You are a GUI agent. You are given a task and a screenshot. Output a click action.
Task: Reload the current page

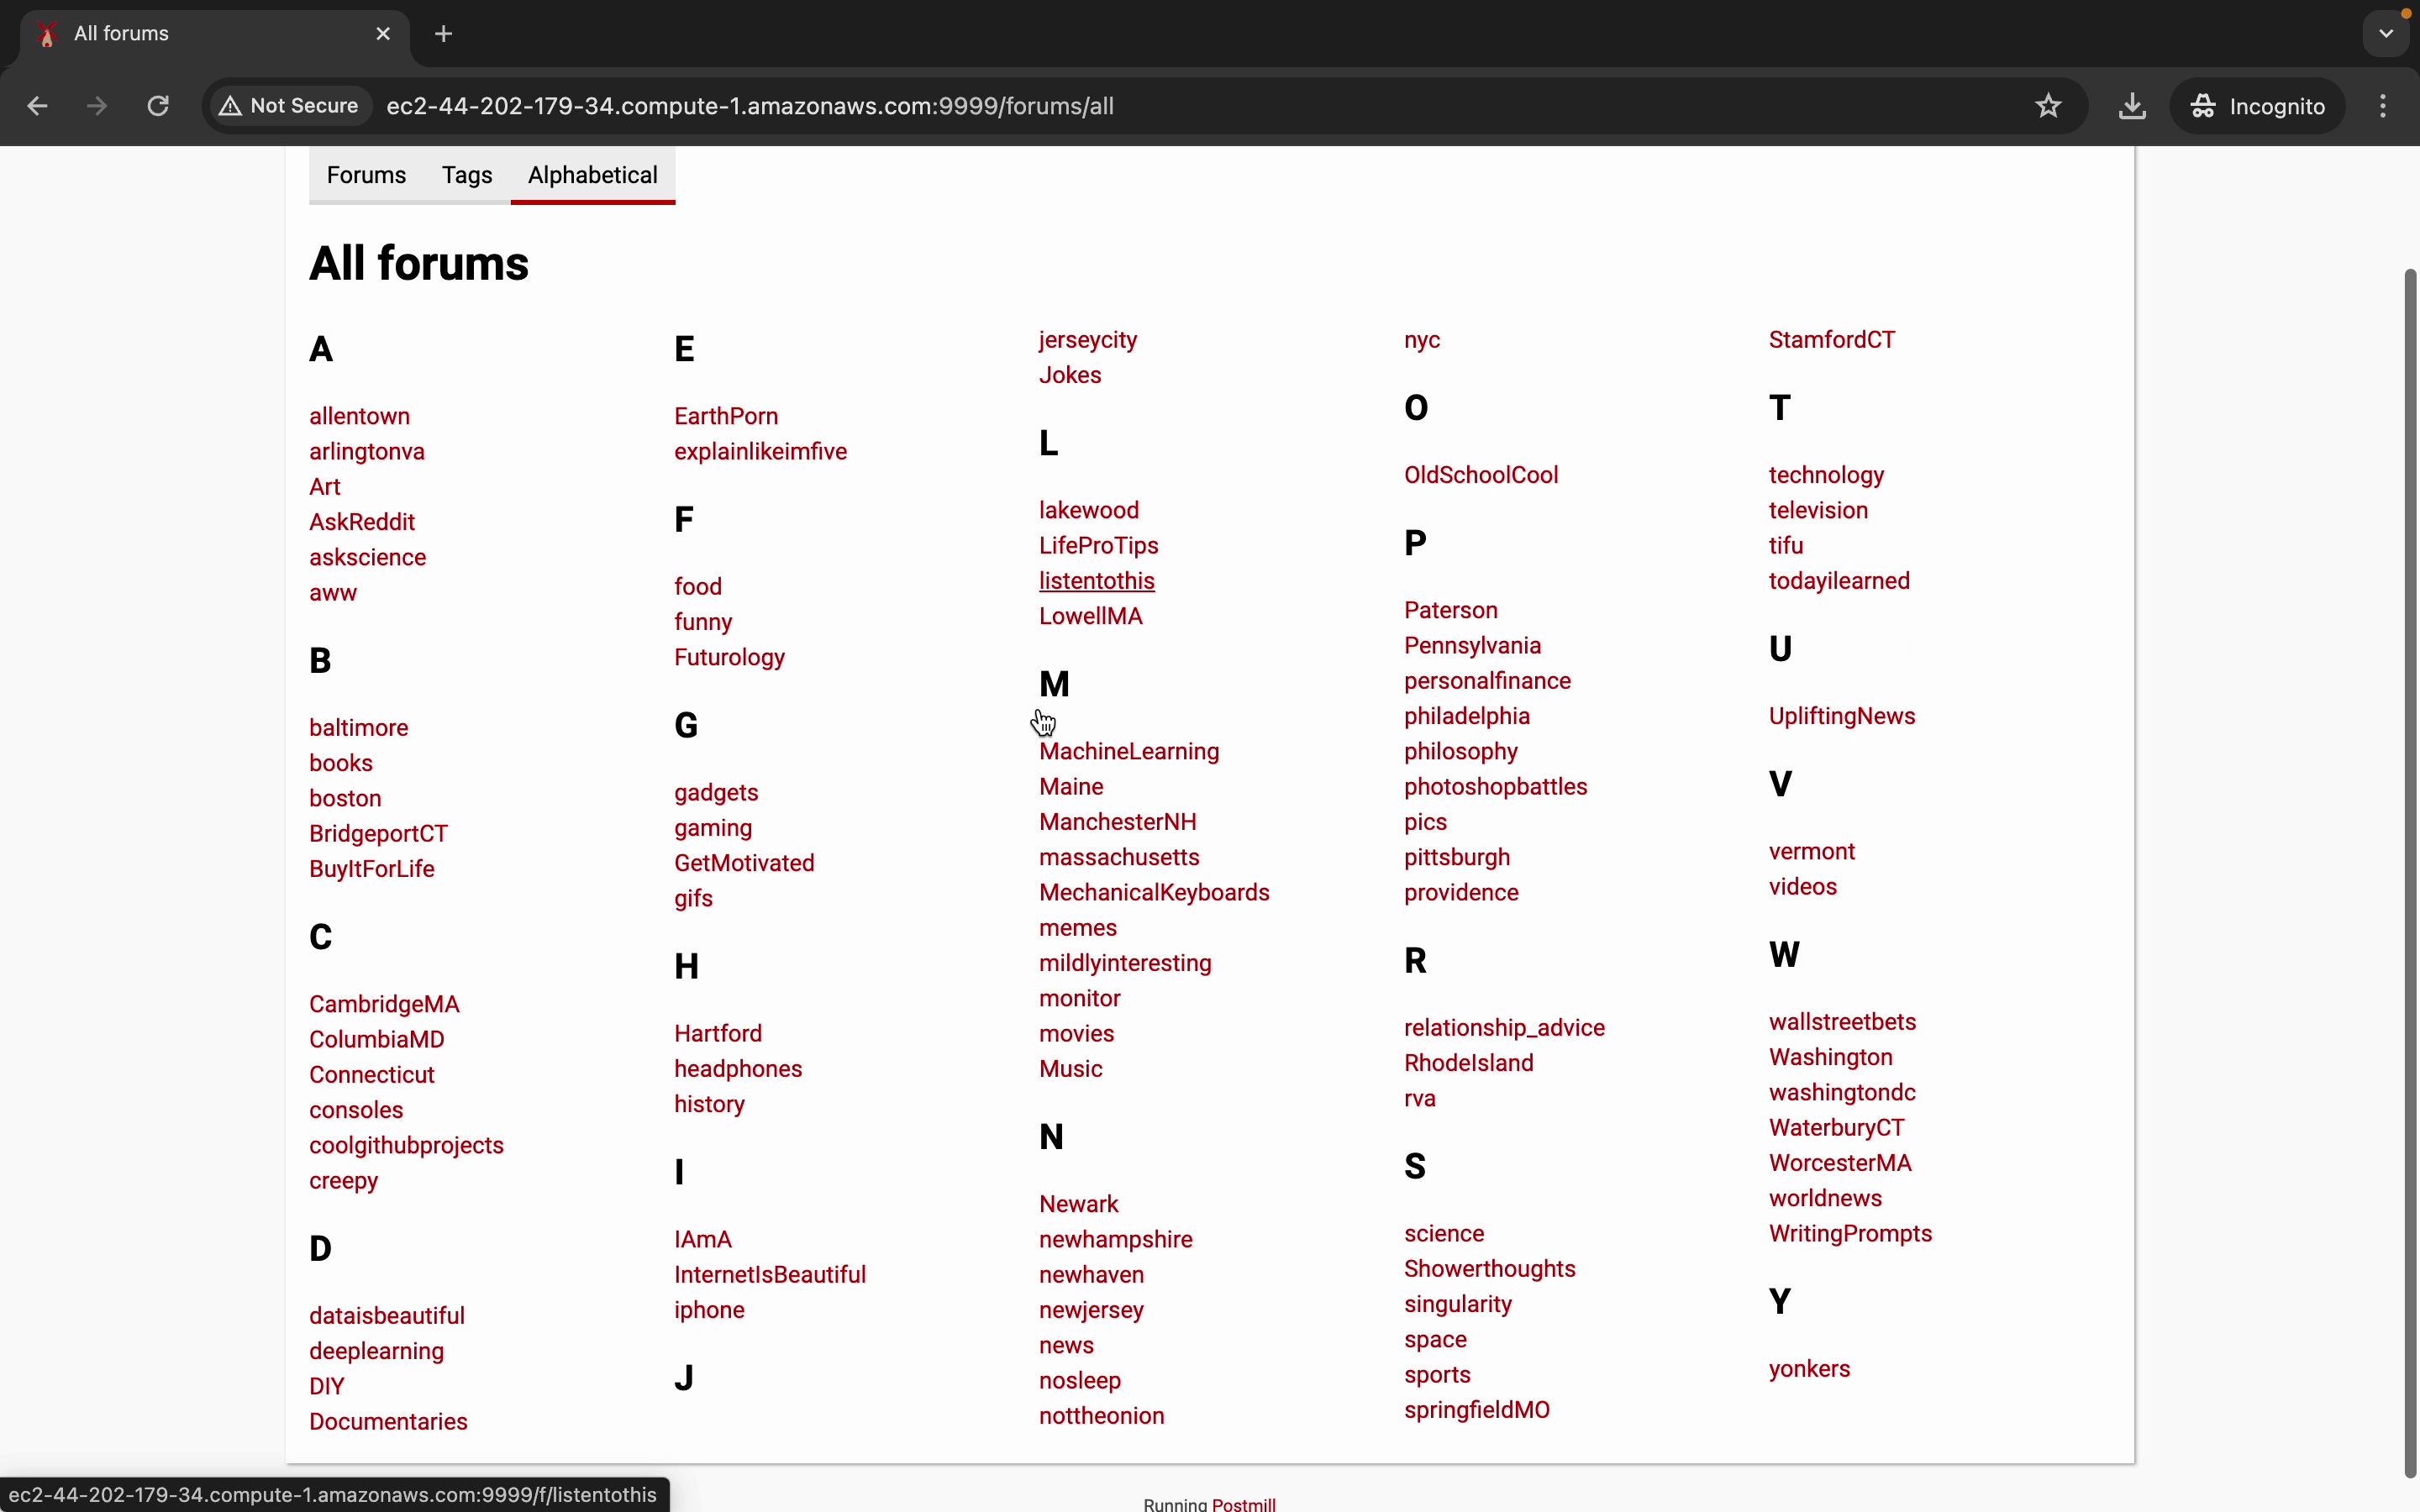point(159,106)
